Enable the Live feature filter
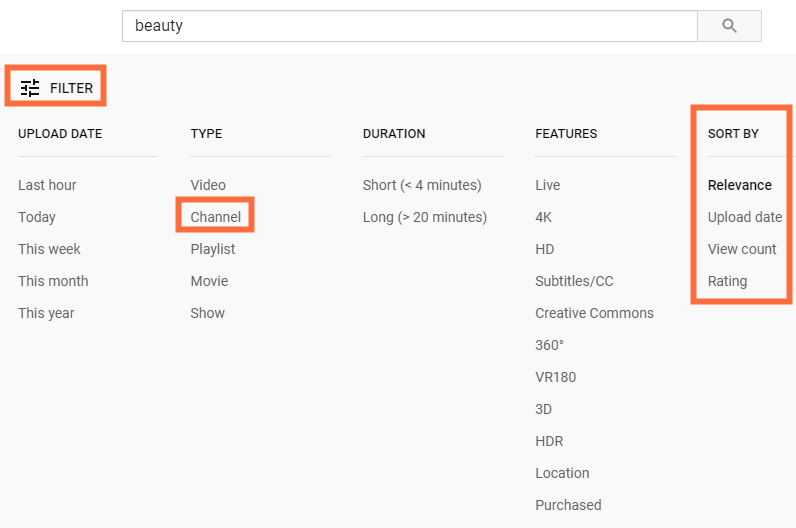The width and height of the screenshot is (796, 528). tap(548, 185)
